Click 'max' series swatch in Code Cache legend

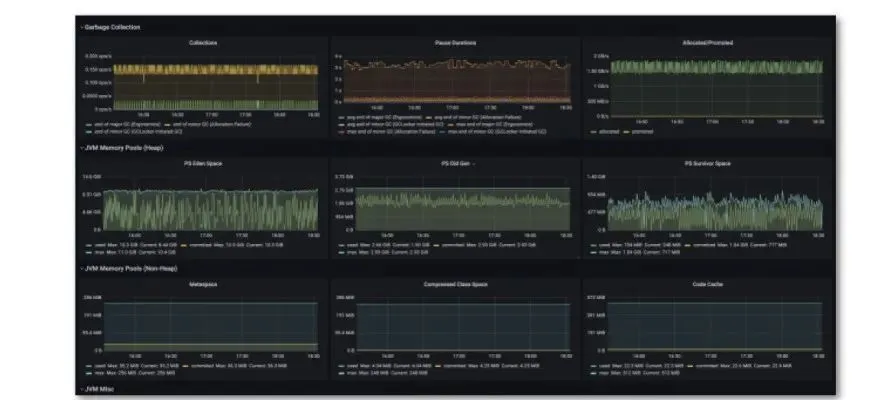click(x=593, y=373)
